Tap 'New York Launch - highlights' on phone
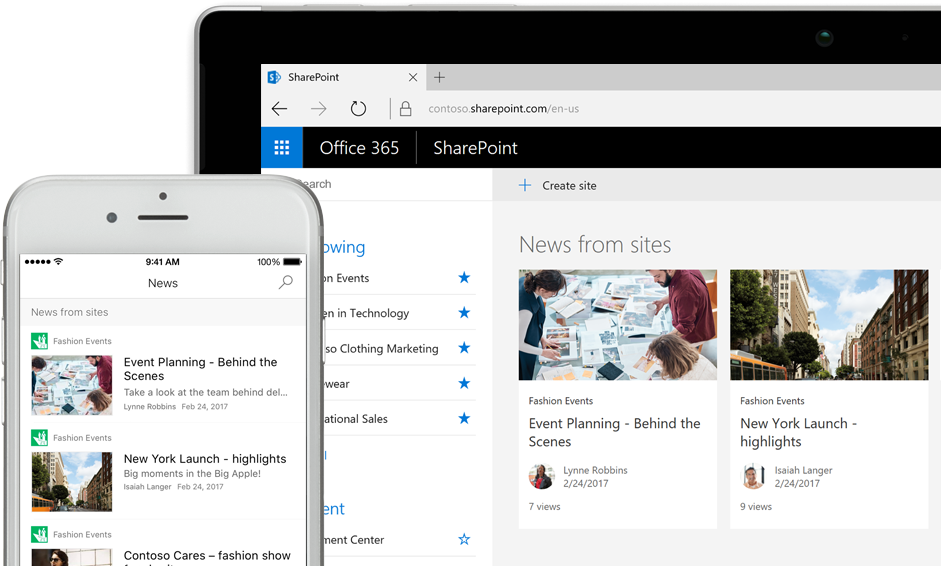941x566 pixels. pyautogui.click(x=205, y=459)
